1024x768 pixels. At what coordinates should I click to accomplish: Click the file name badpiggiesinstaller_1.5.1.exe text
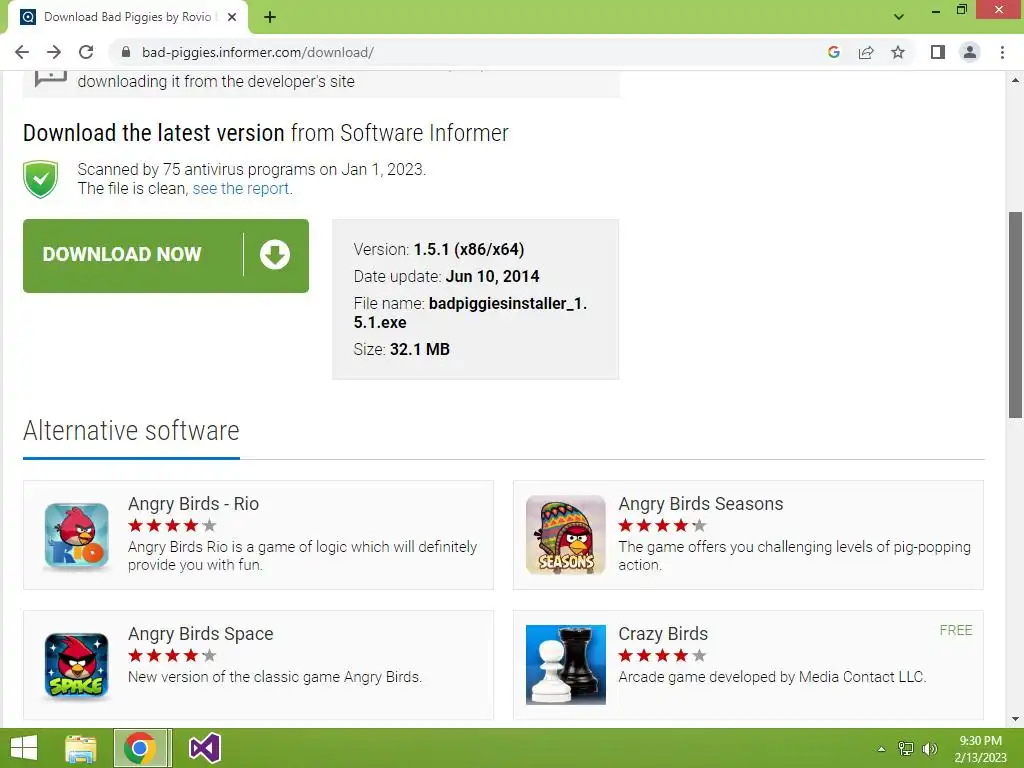coord(470,313)
